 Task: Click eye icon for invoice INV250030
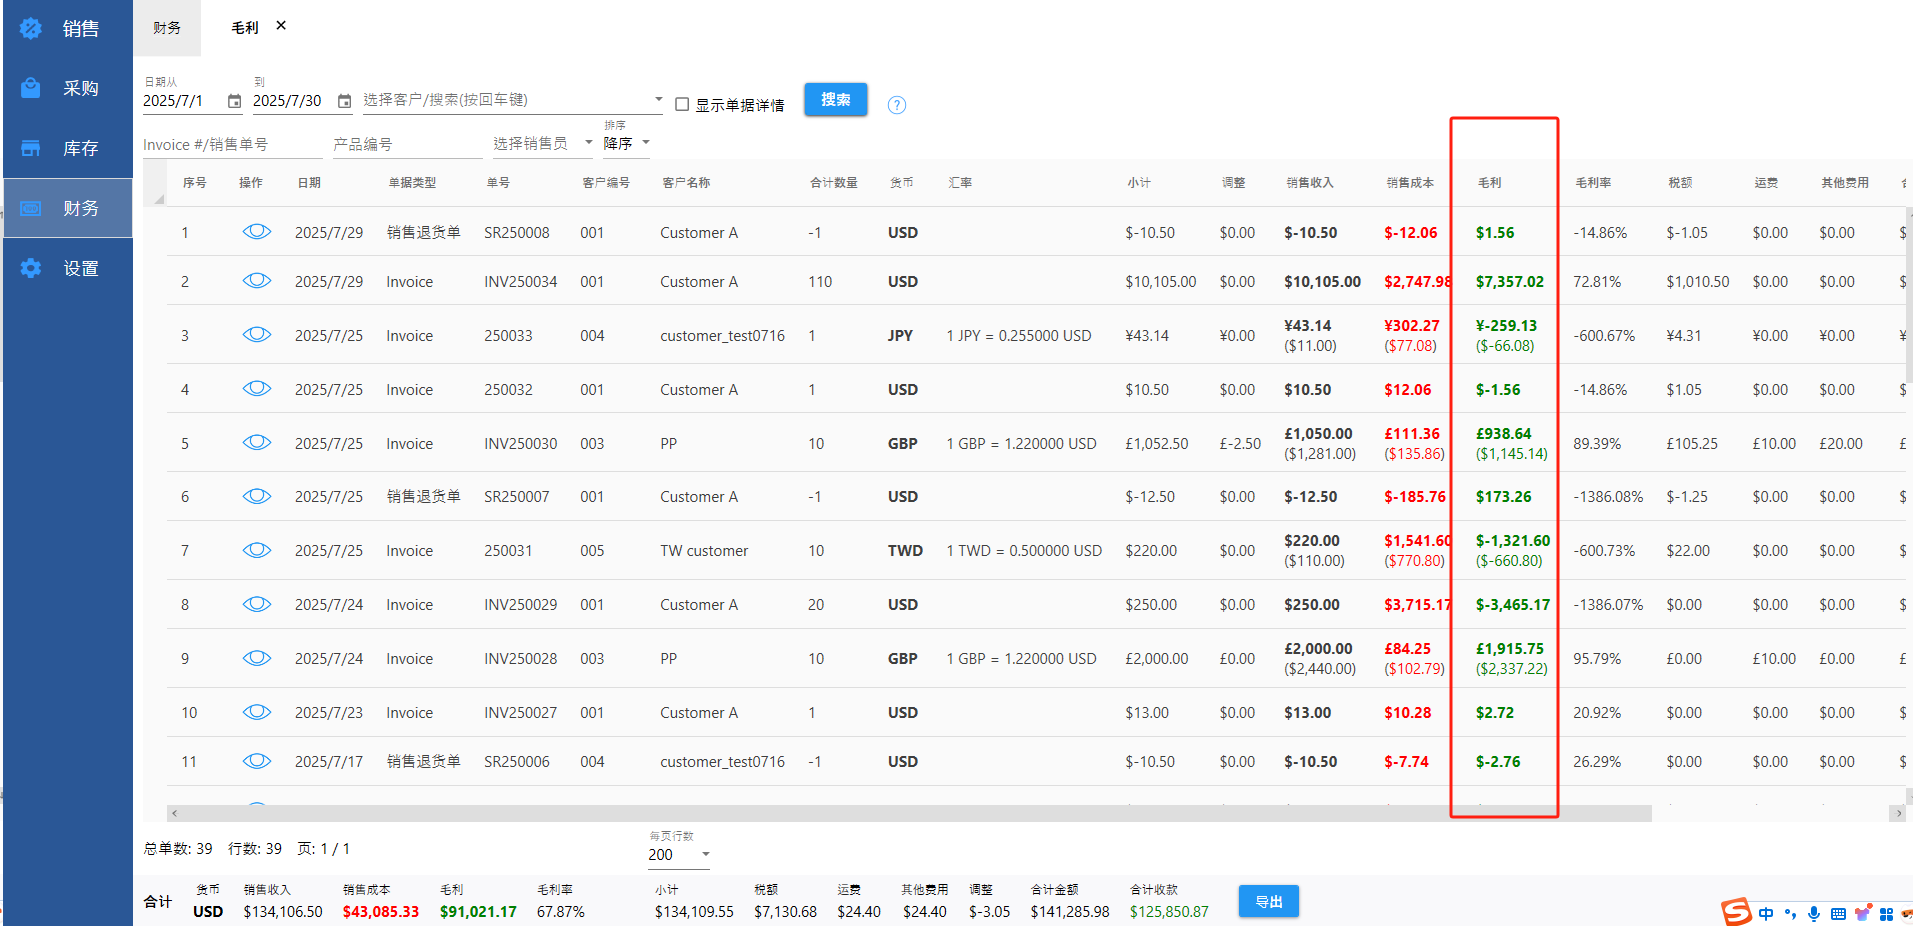pos(257,443)
